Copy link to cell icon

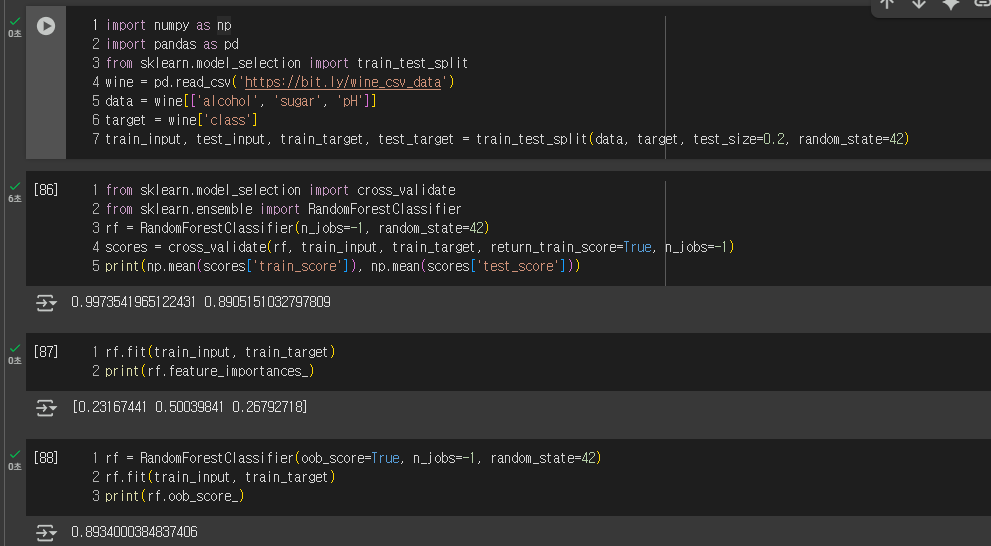[983, 4]
